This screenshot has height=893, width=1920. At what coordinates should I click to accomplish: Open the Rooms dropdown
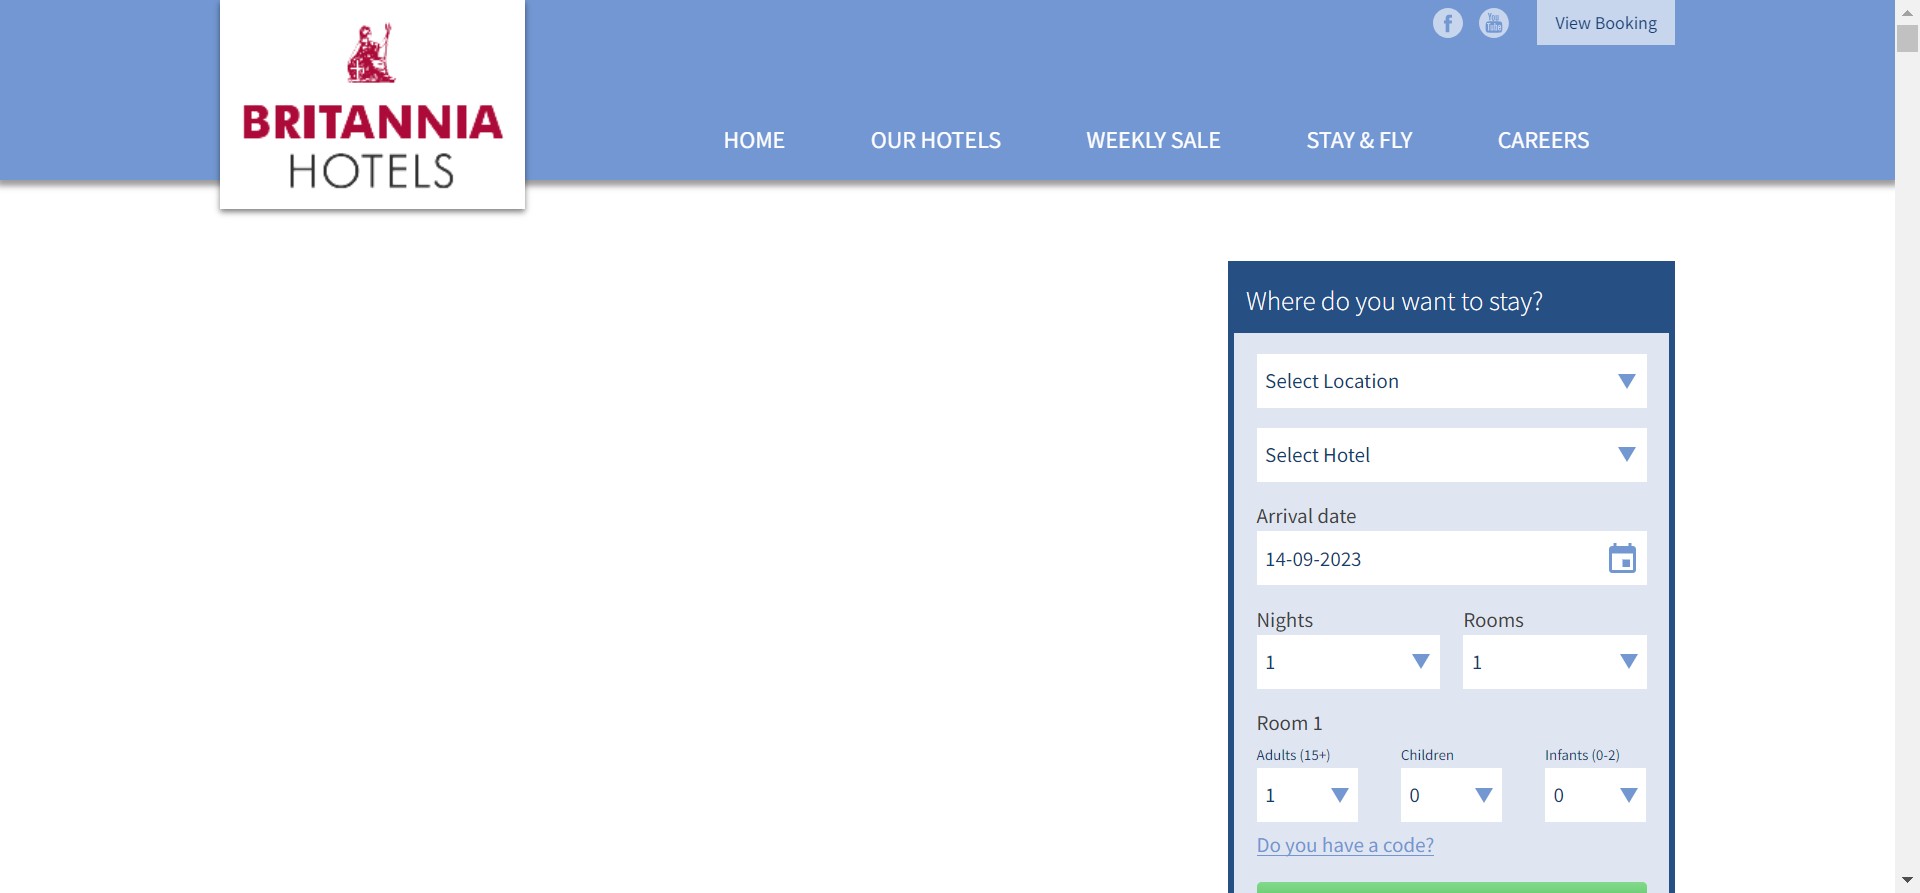(x=1553, y=662)
